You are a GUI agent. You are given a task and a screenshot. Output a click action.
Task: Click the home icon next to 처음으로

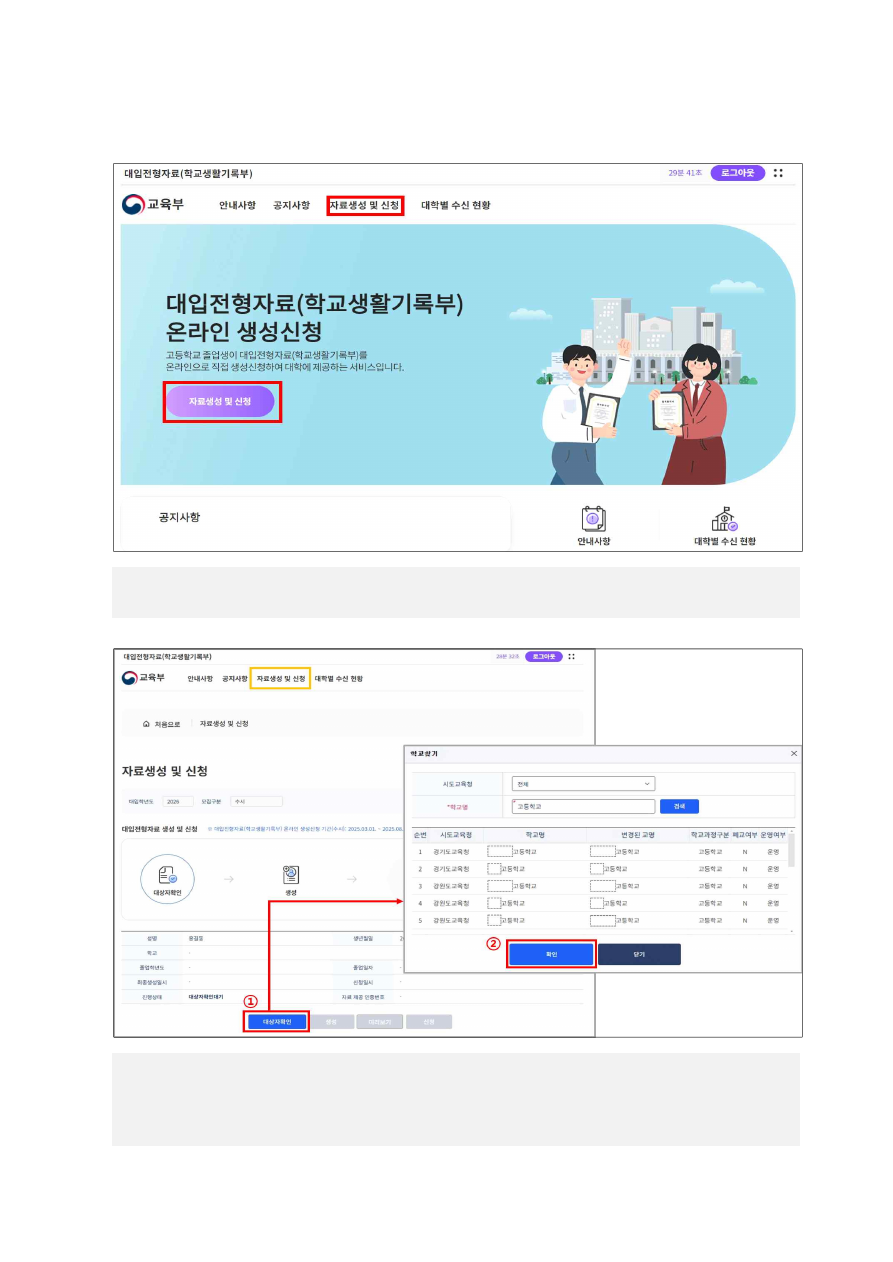[147, 723]
